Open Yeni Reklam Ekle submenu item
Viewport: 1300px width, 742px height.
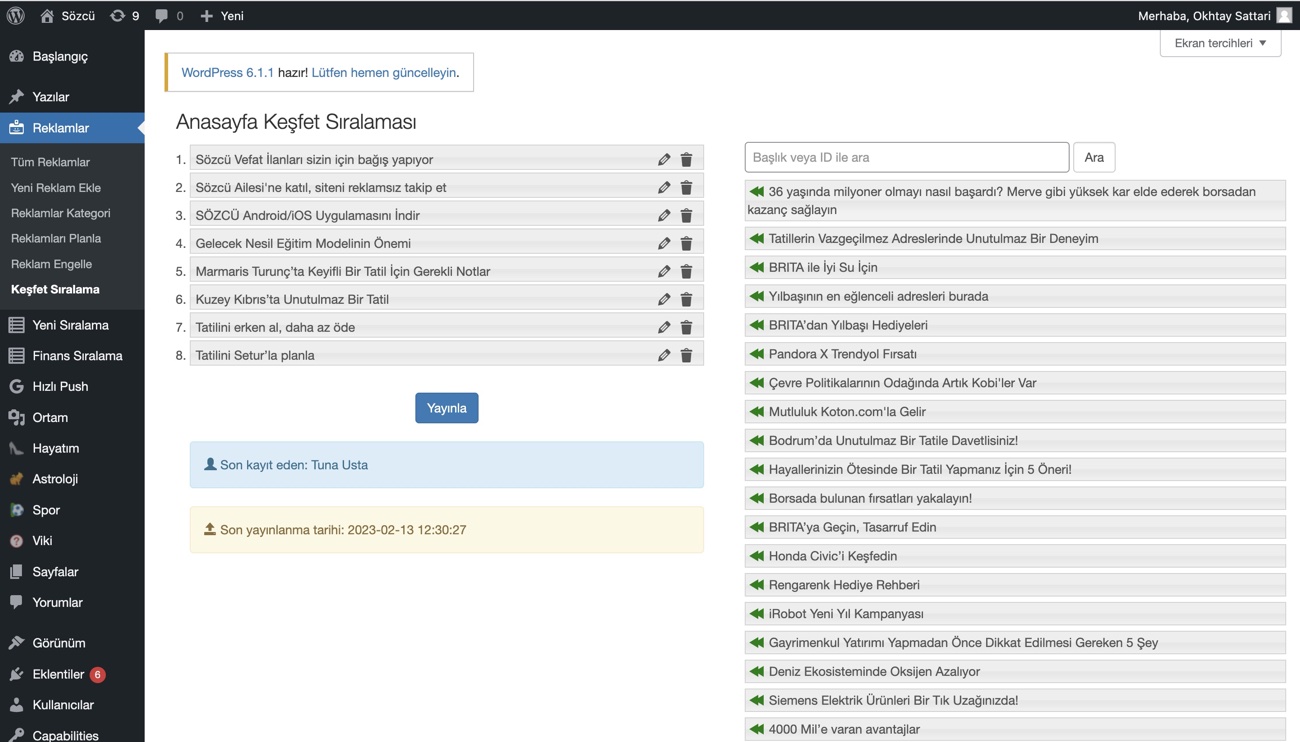(56, 187)
